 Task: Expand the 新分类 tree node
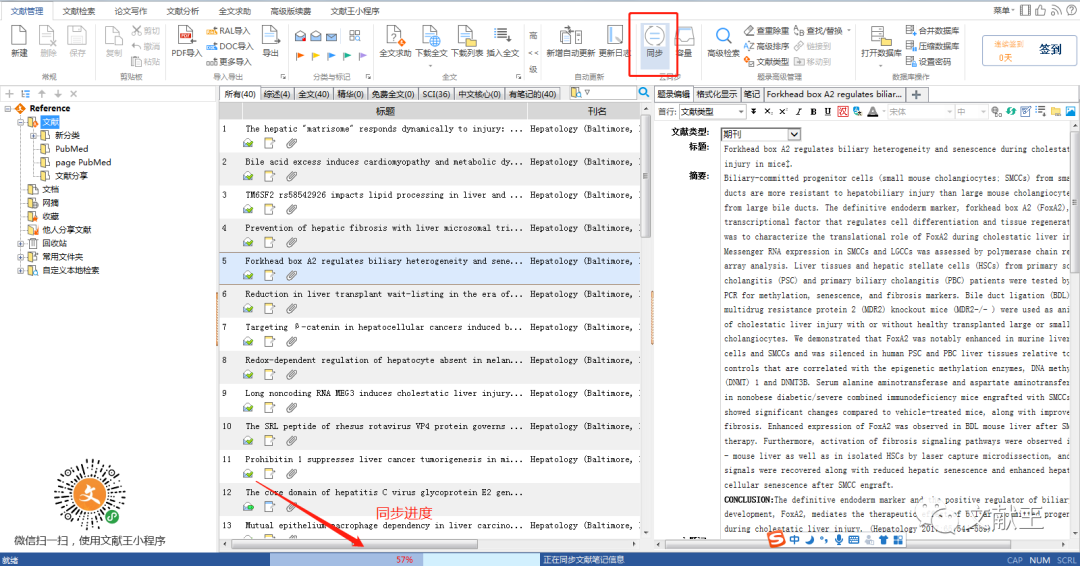click(x=33, y=136)
